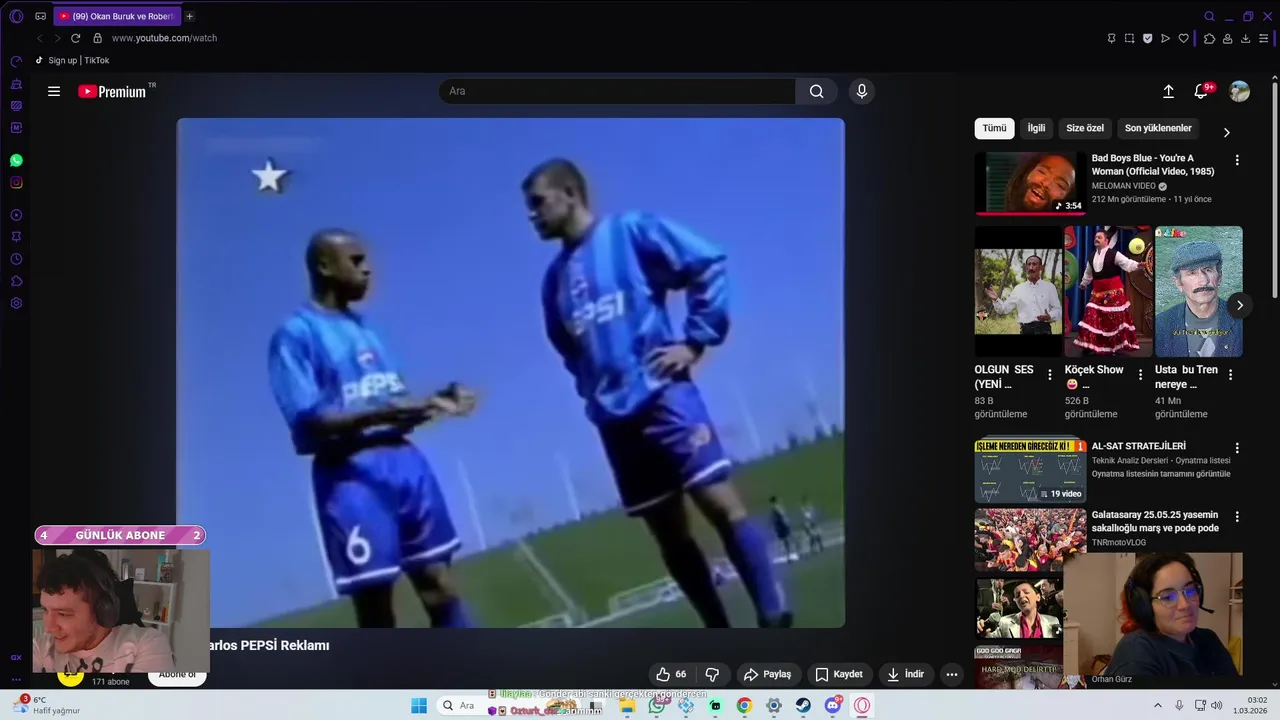Open YouTube notifications bell
Image resolution: width=1280 pixels, height=720 pixels.
(x=1201, y=91)
